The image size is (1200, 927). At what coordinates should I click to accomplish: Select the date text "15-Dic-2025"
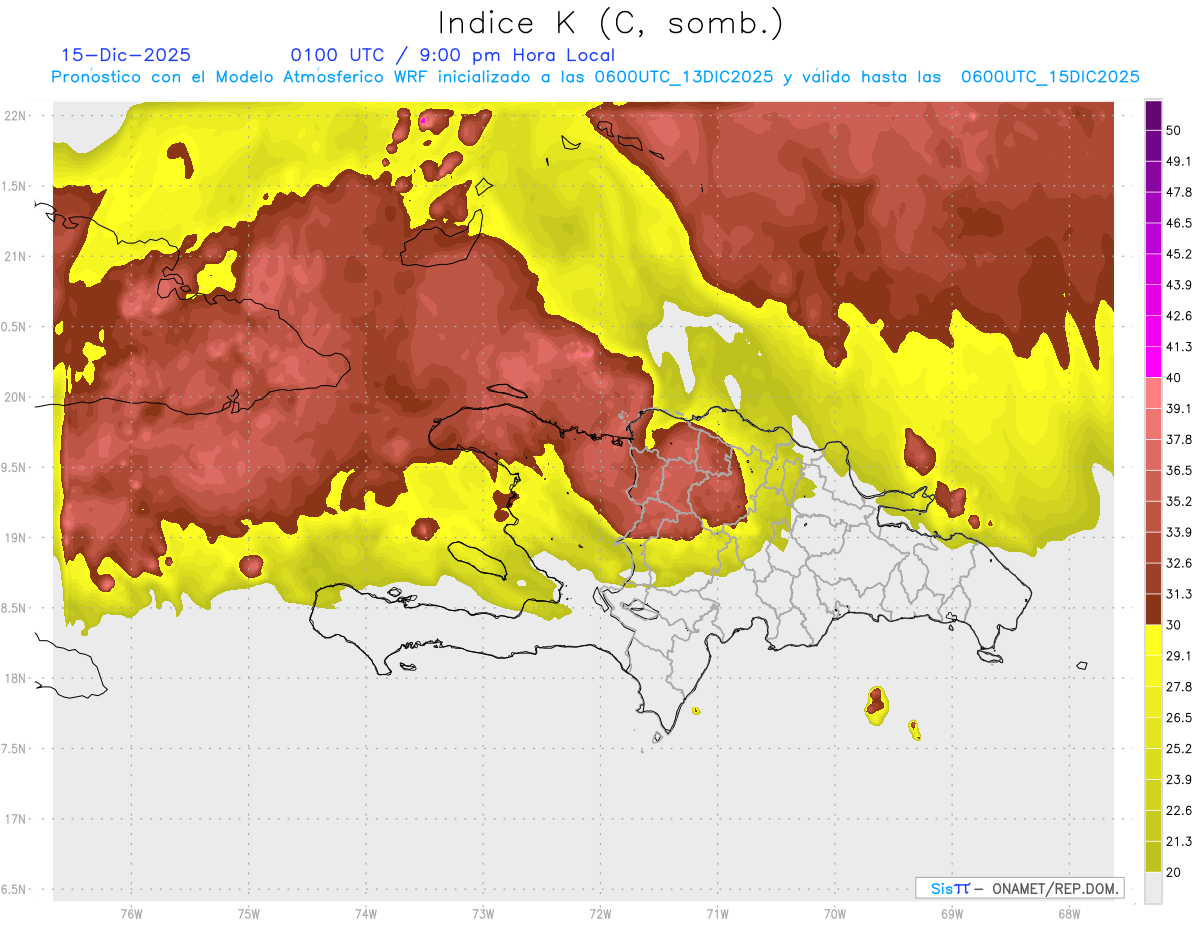pos(126,55)
